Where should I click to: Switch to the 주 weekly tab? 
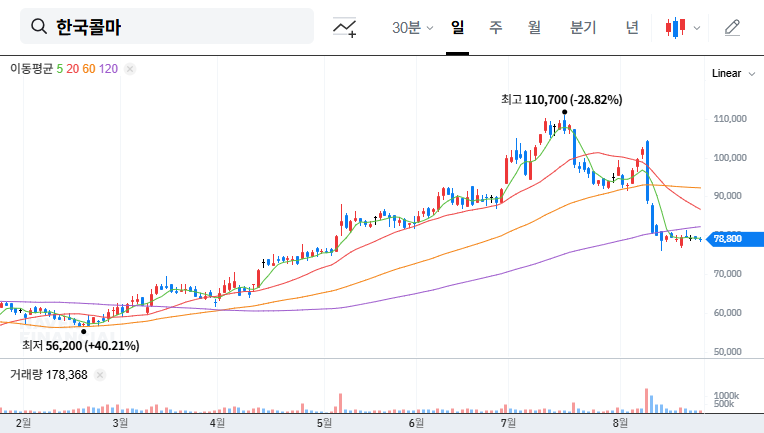click(x=496, y=27)
